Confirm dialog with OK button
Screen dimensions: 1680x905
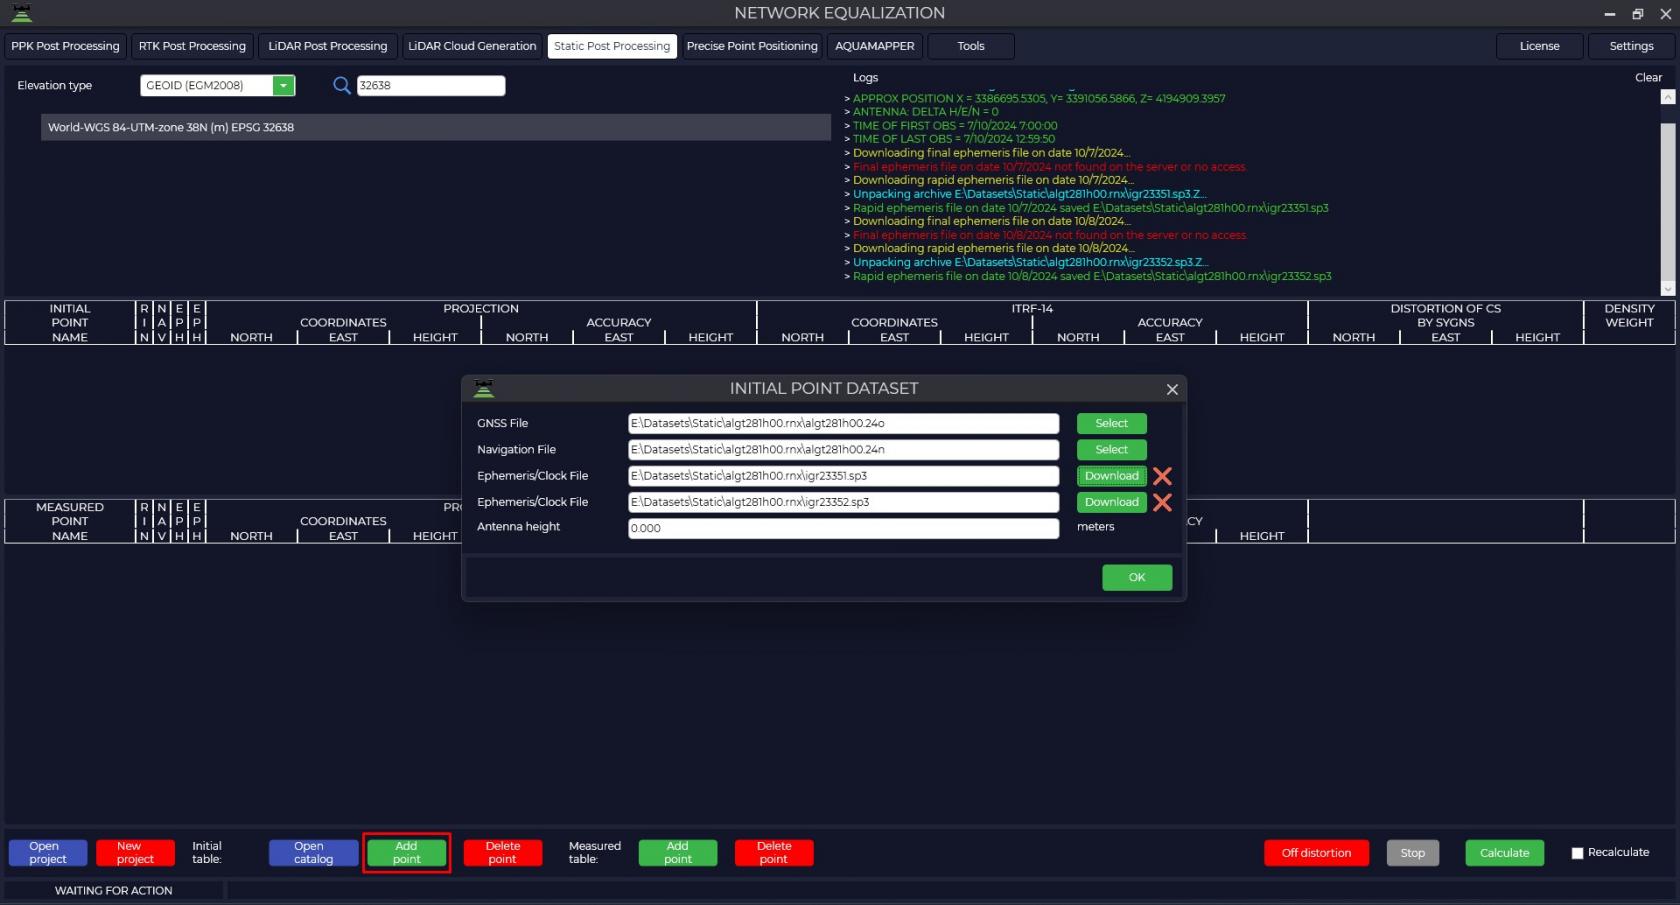pos(1137,577)
